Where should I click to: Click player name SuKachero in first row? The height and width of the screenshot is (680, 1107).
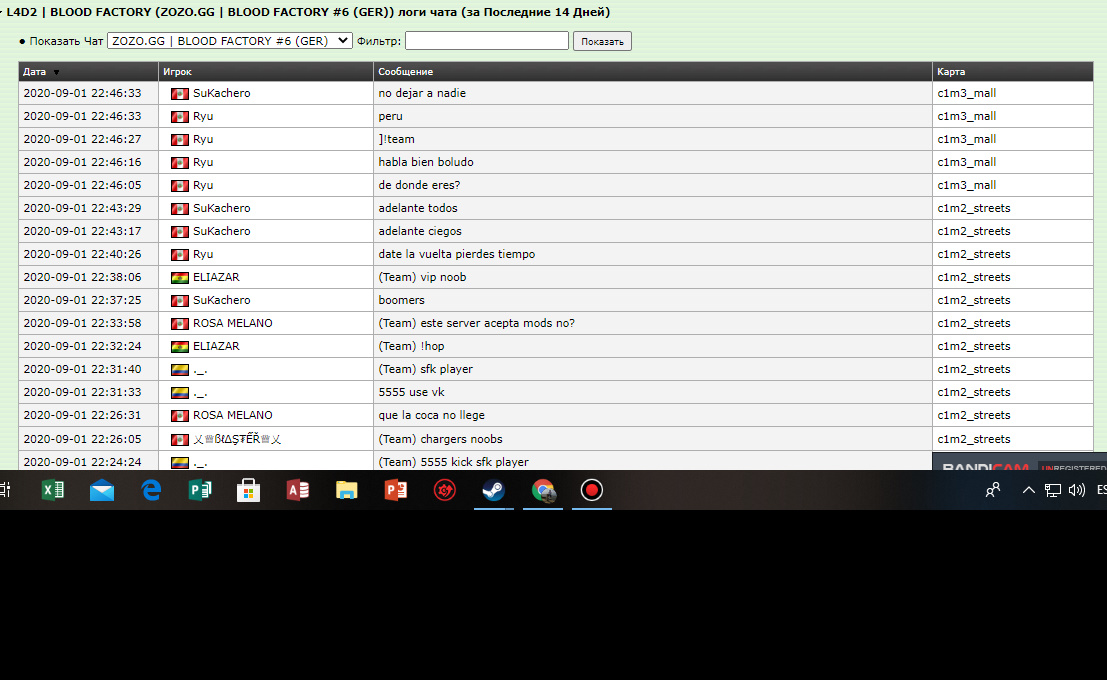[221, 93]
